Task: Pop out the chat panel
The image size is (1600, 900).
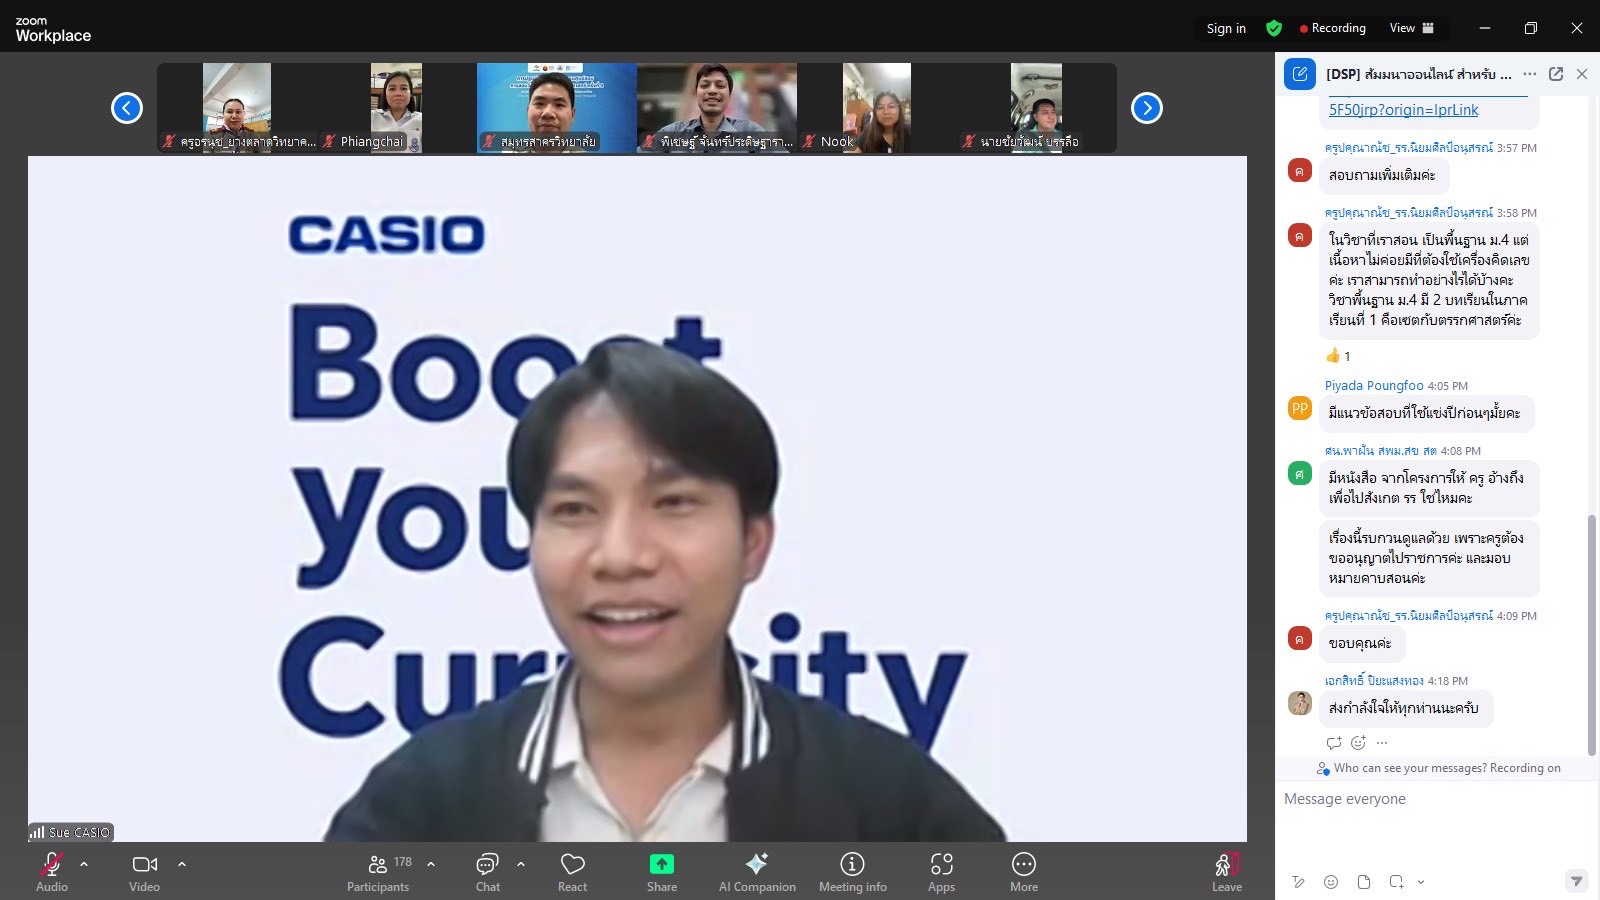Action: click(x=1556, y=74)
